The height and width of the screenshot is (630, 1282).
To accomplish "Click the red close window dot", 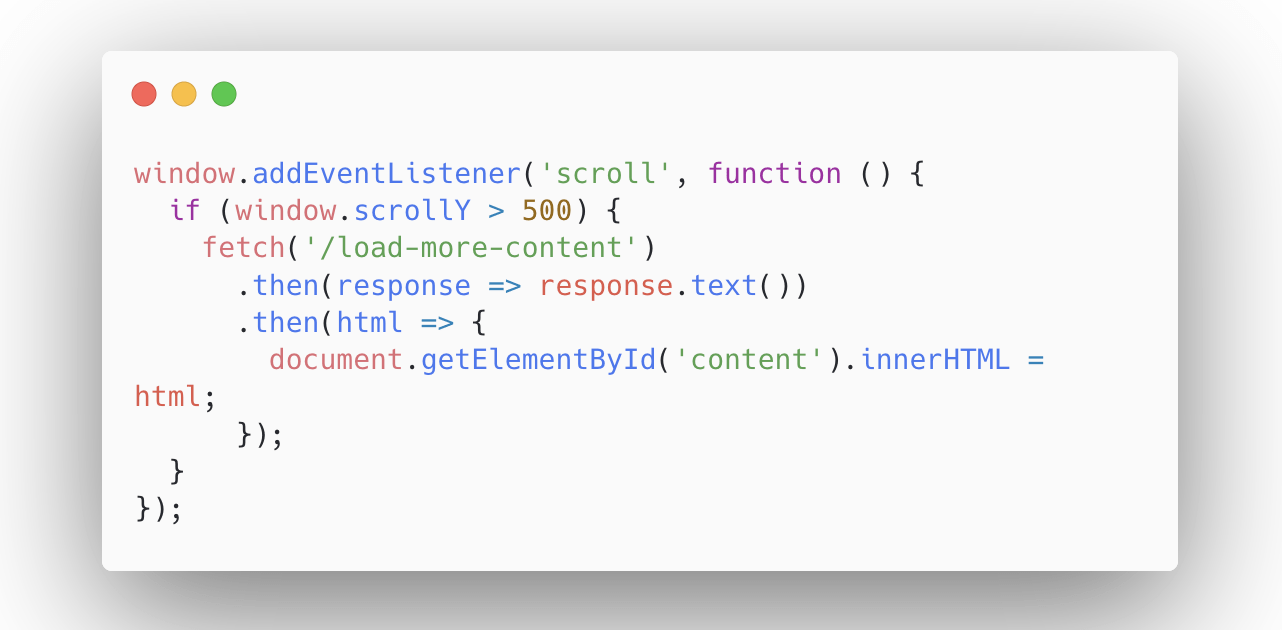I will click(x=144, y=94).
